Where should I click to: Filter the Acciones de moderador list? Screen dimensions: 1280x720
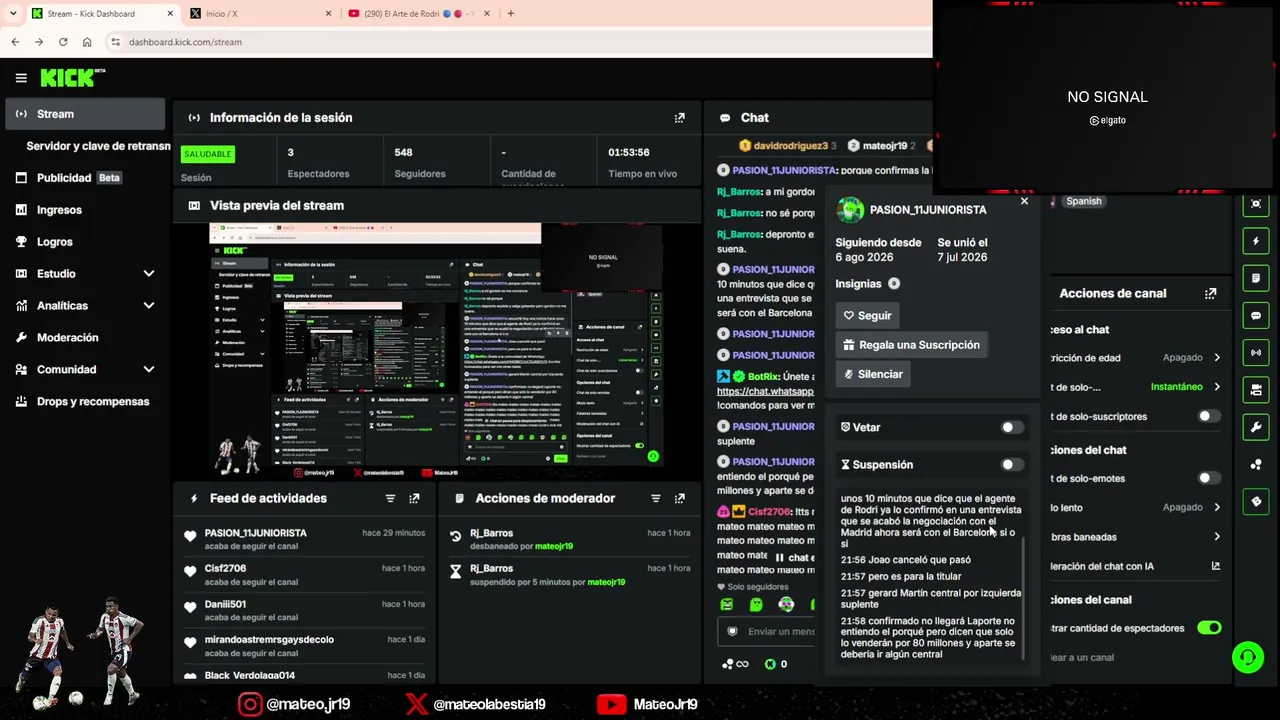[x=656, y=498]
